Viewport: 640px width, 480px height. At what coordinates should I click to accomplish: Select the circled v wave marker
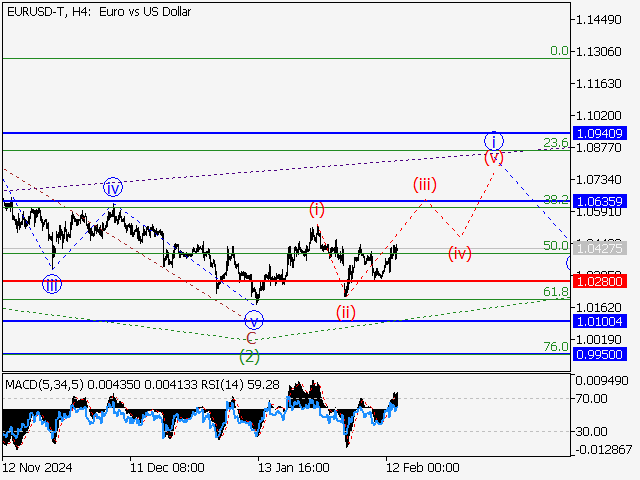(254, 320)
